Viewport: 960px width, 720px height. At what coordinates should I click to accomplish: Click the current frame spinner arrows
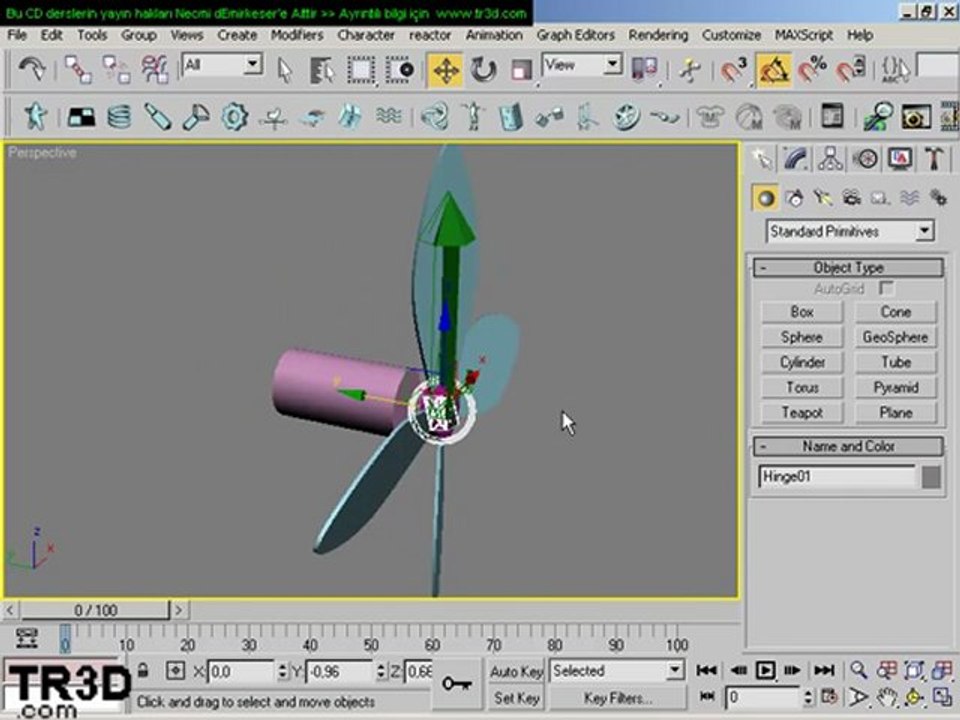tap(808, 697)
